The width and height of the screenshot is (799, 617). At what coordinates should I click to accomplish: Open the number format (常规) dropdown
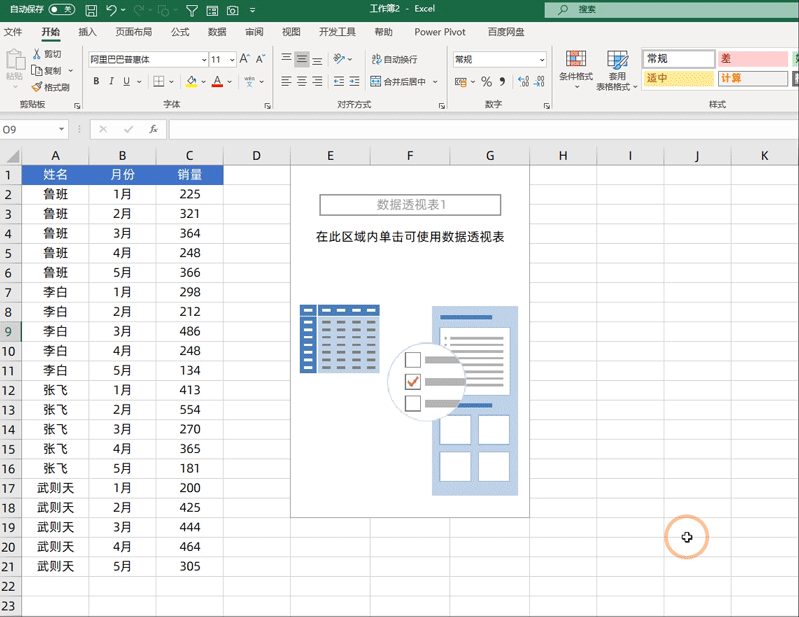point(541,60)
